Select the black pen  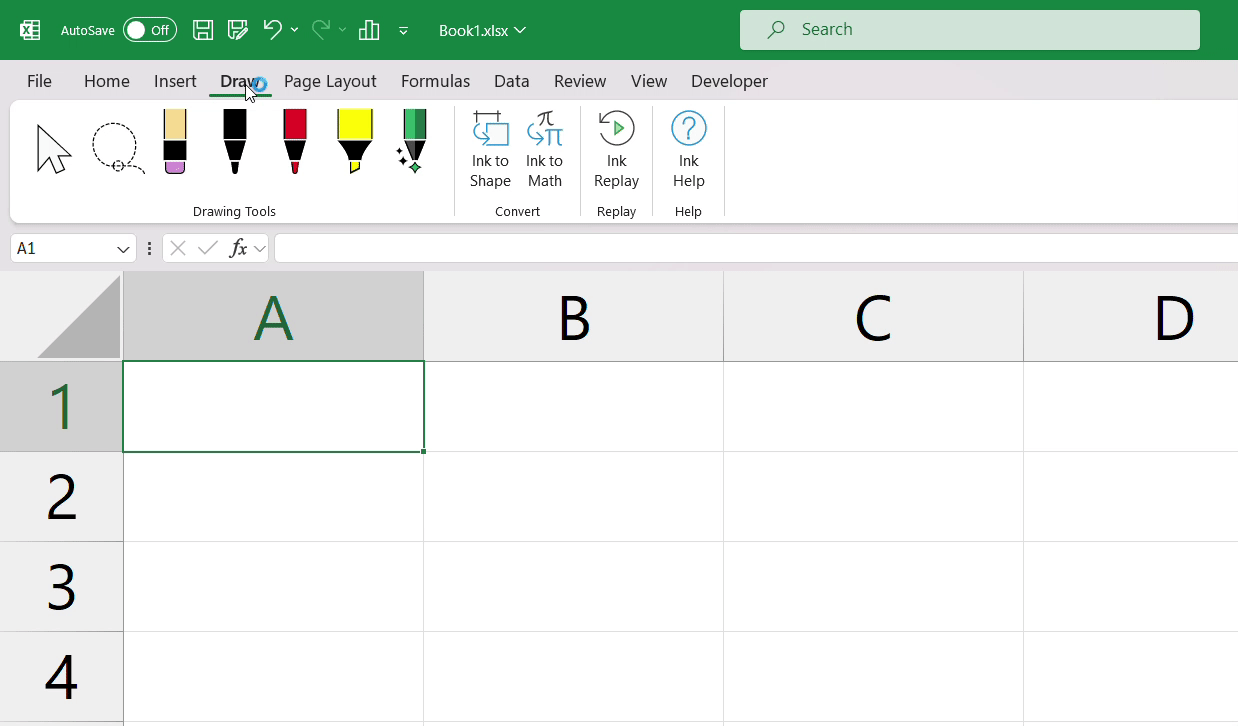(235, 142)
